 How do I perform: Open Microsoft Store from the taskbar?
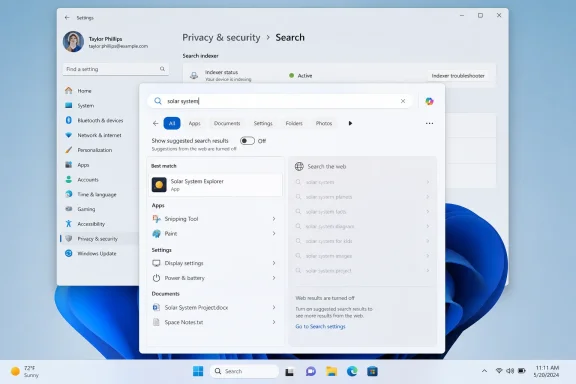pos(372,372)
